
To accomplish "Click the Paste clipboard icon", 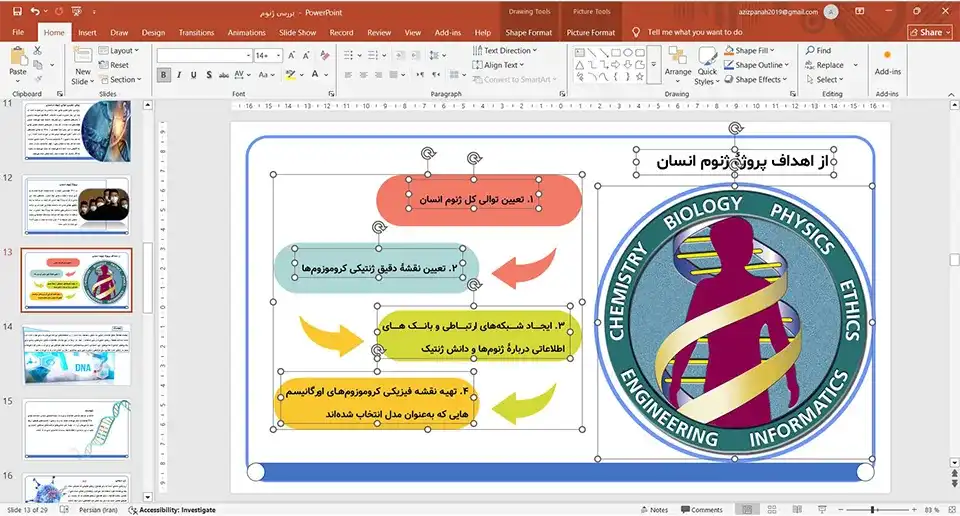I will pyautogui.click(x=18, y=56).
